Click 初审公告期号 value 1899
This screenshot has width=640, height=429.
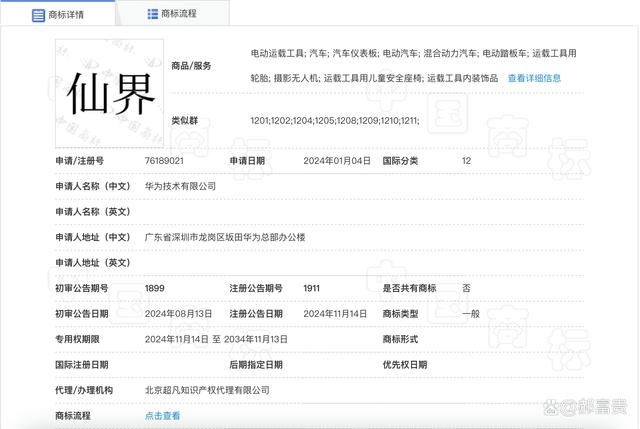click(155, 288)
